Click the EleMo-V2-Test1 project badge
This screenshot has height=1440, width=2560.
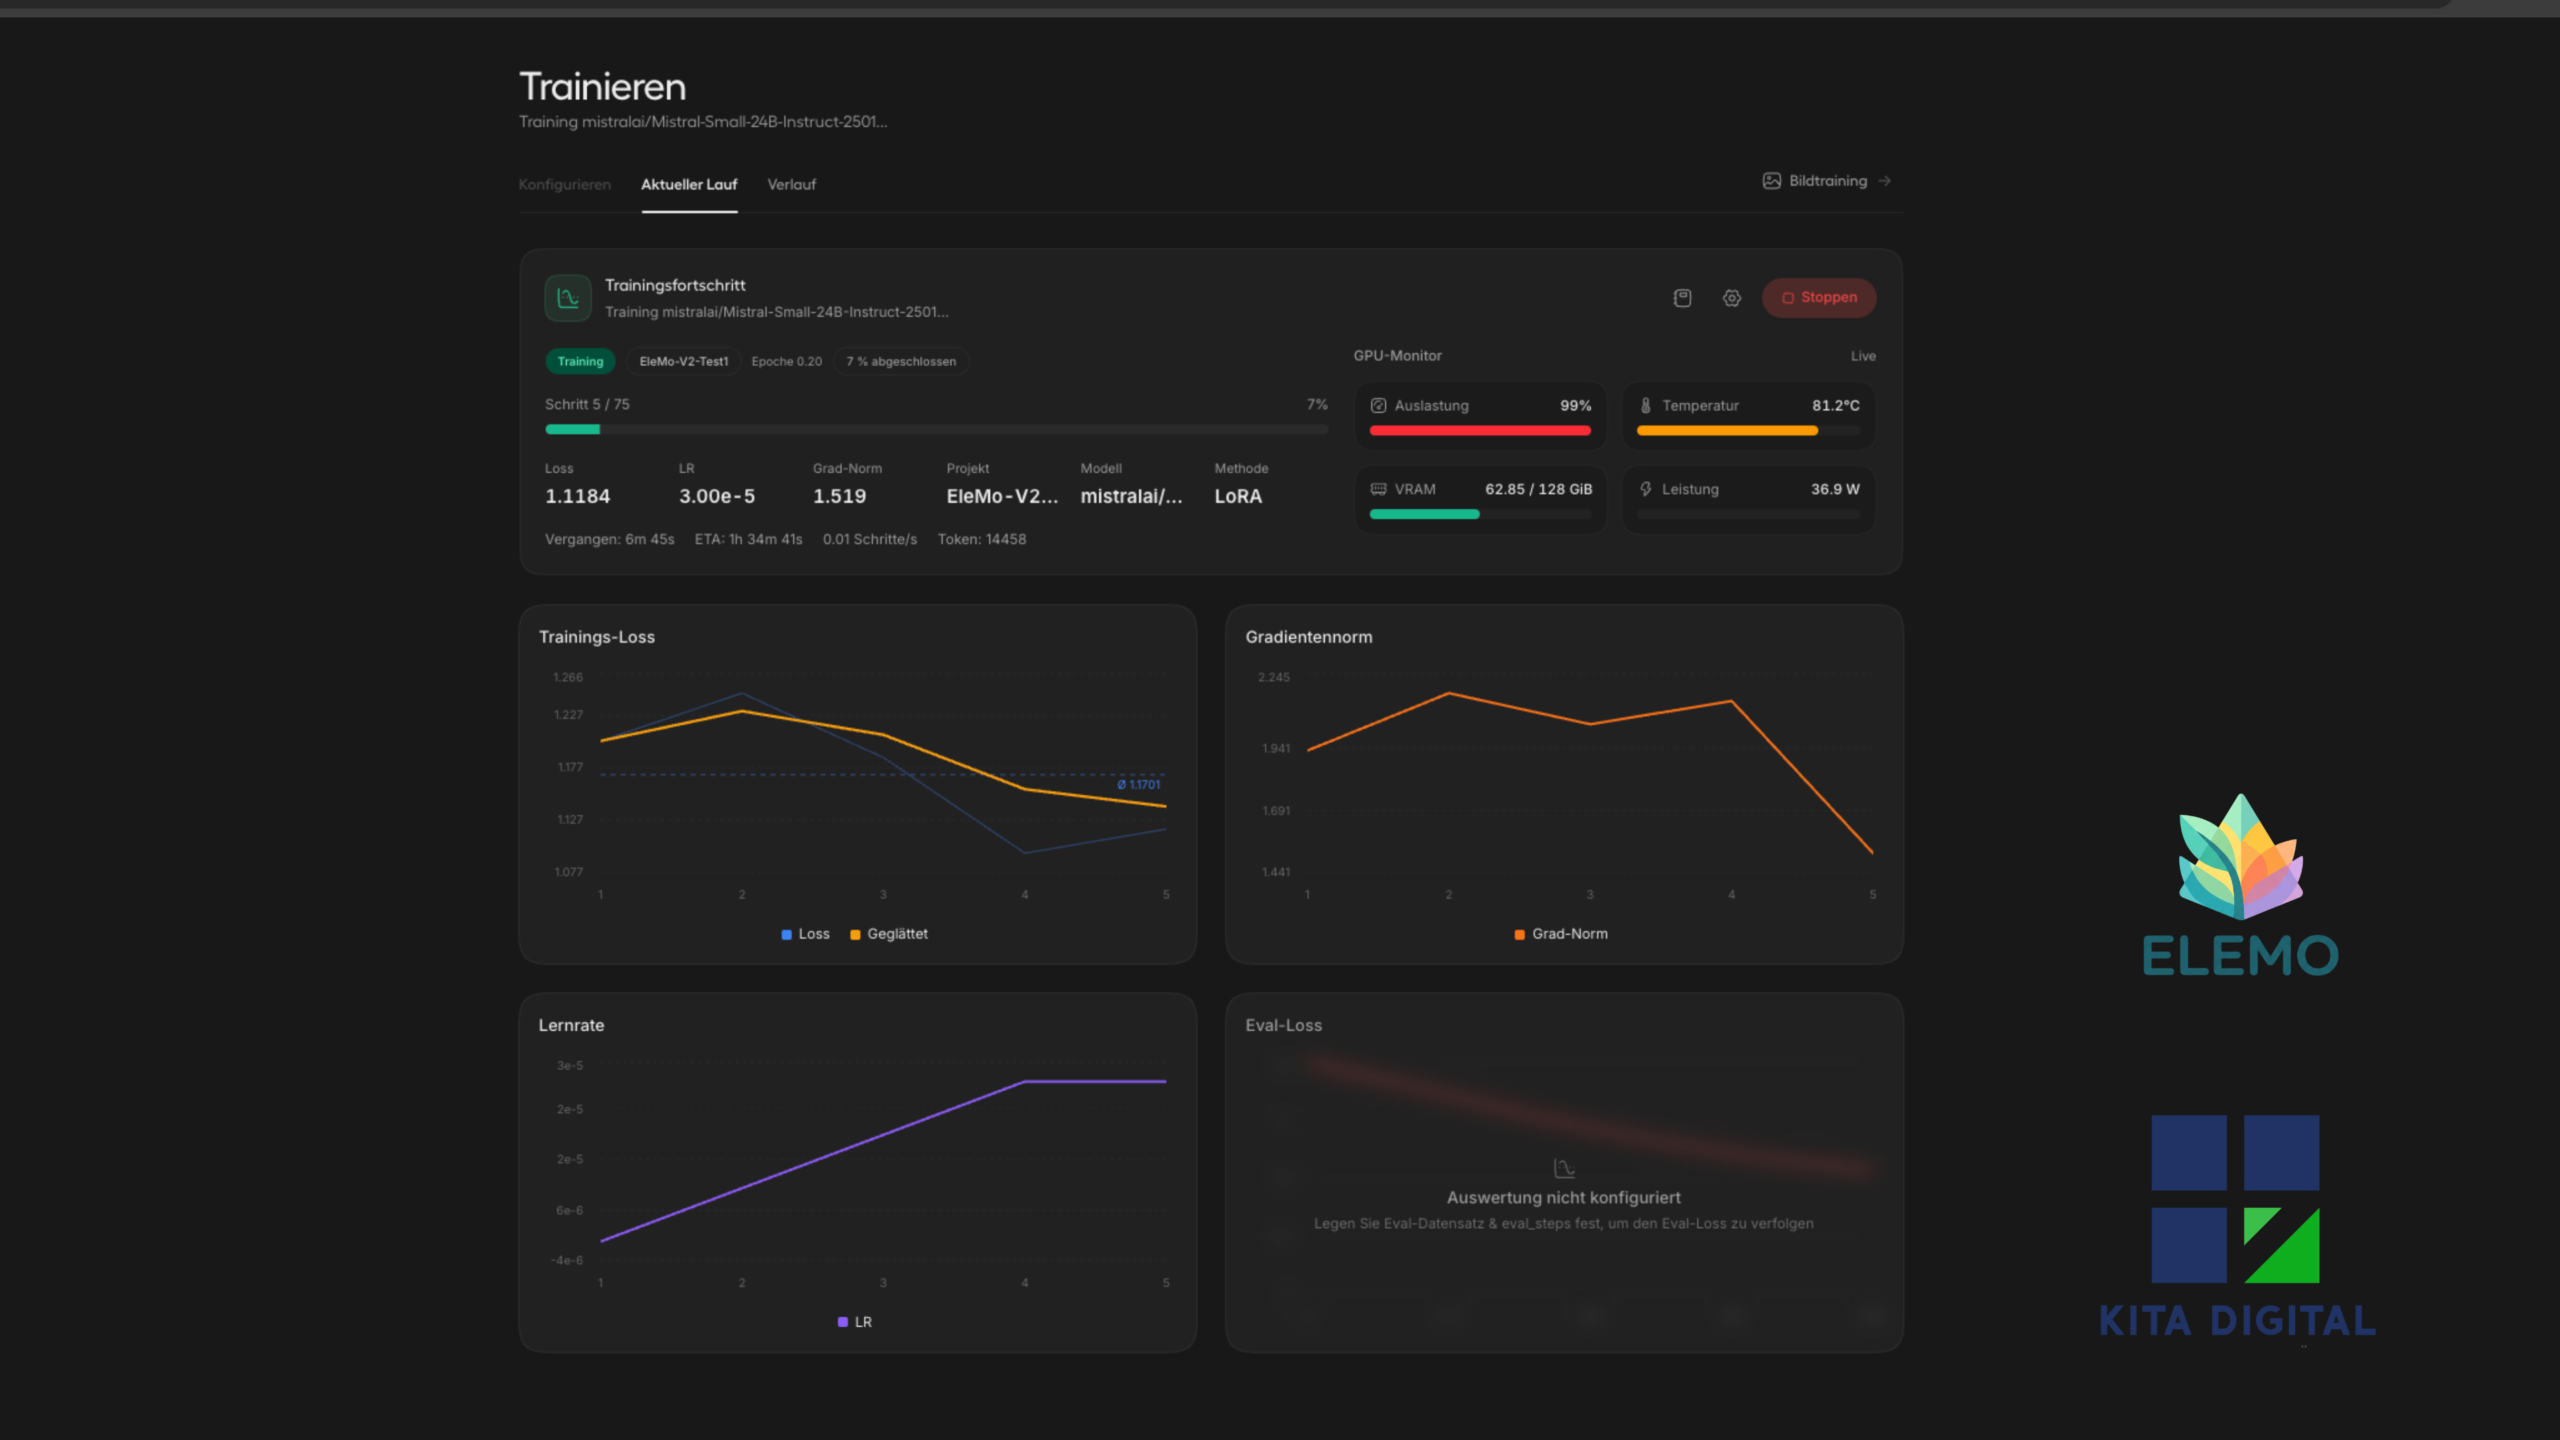[x=684, y=362]
